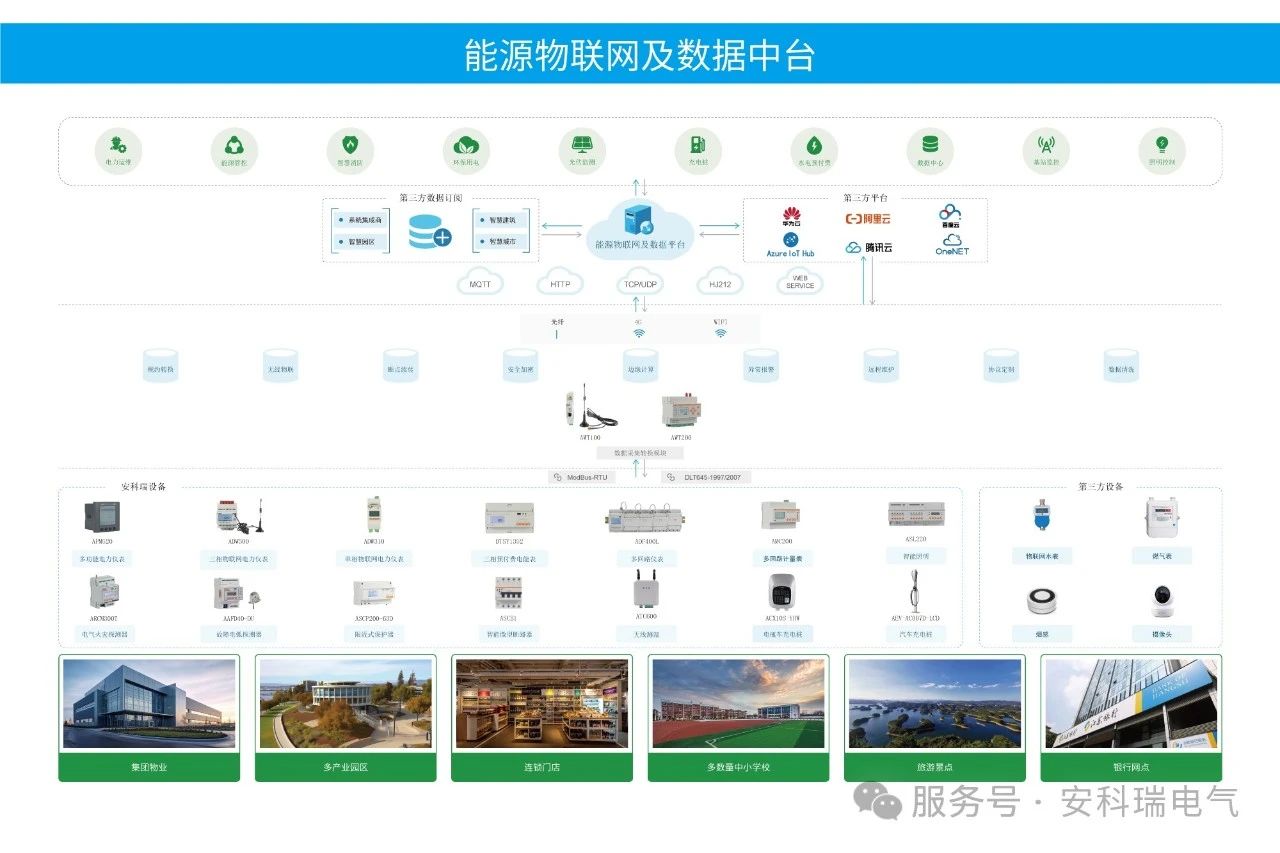Viewport: 1280px width, 853px height.
Task: Click the 充电桩 charging pile icon
Action: click(698, 144)
